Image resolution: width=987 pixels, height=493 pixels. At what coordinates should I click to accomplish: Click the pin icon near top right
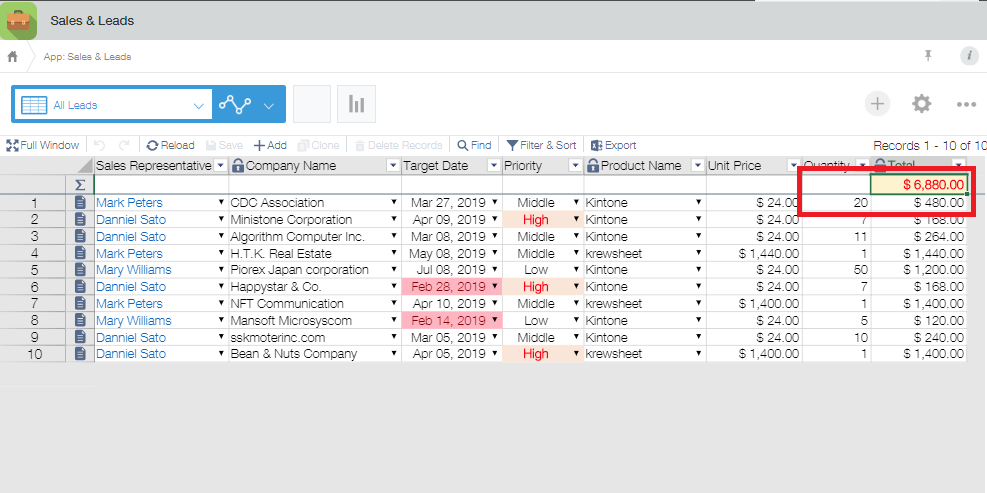(x=928, y=56)
